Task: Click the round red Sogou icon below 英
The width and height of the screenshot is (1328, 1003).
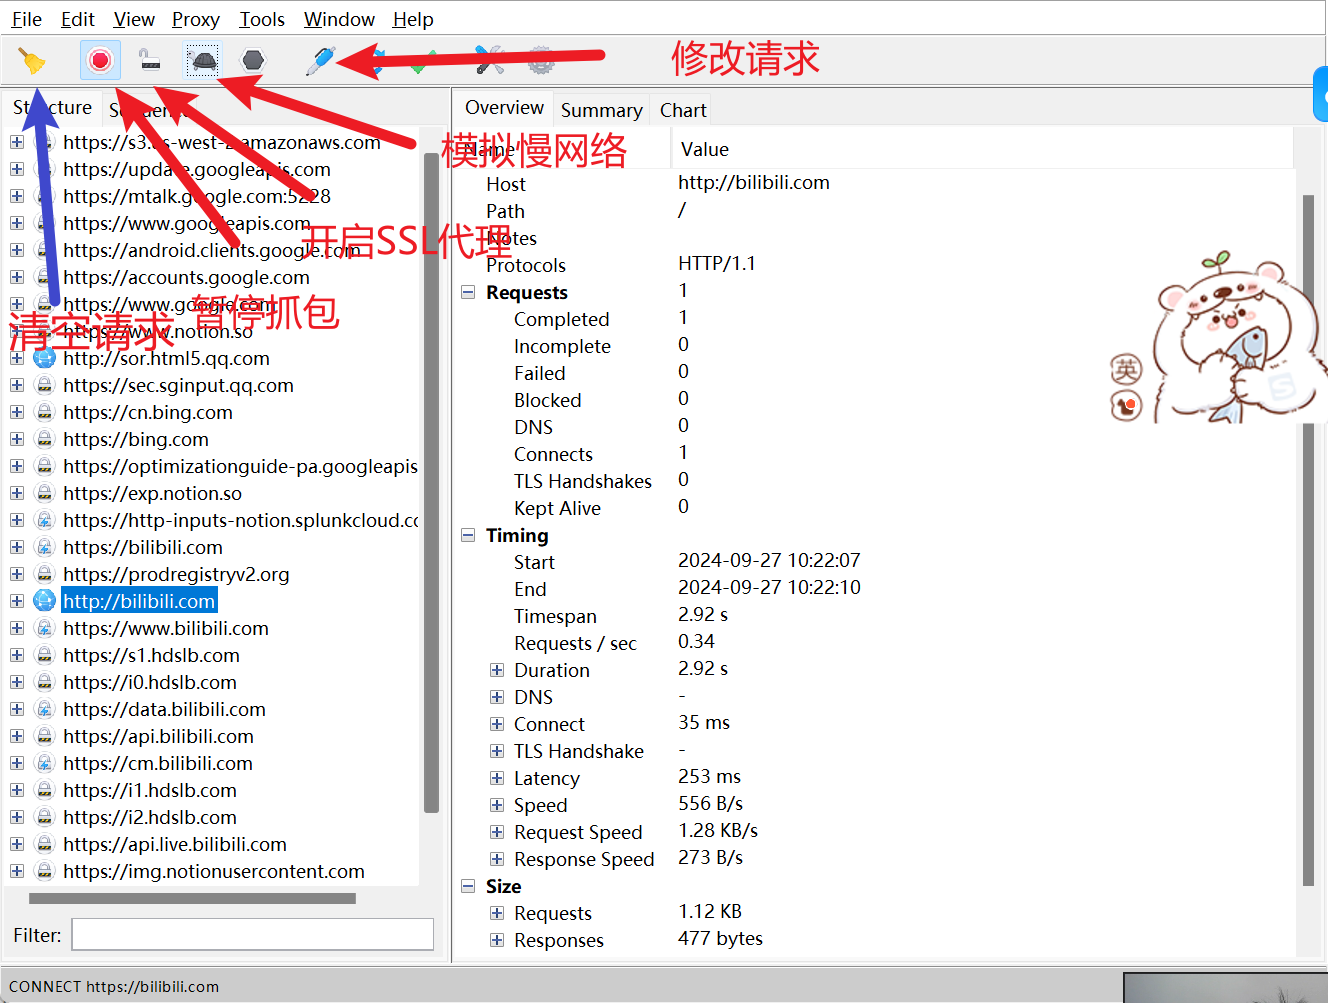Action: (1127, 406)
